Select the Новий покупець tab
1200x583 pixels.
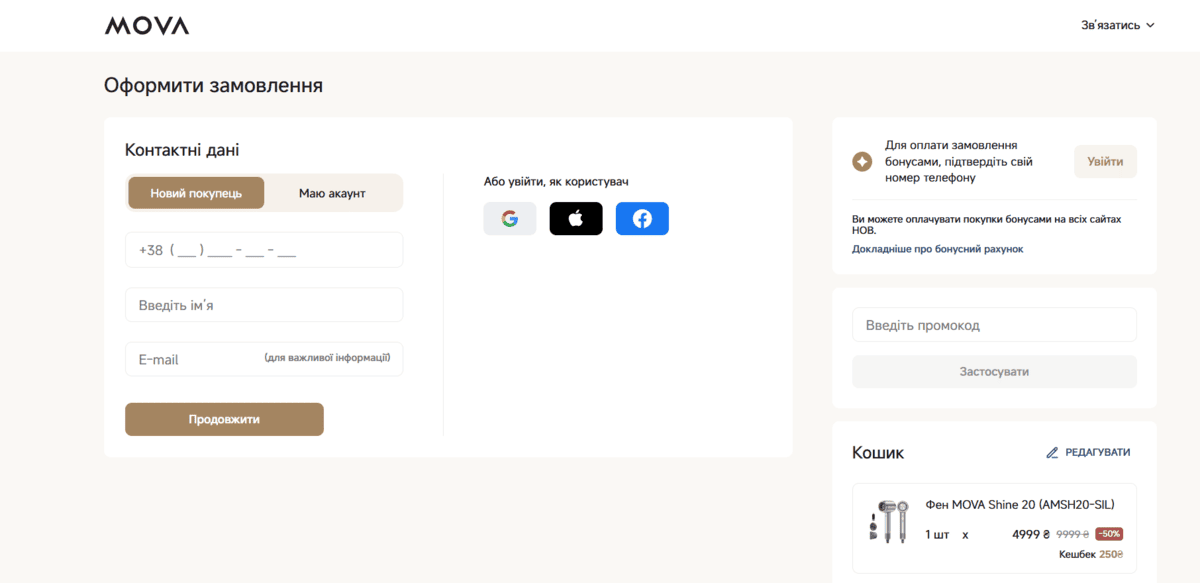(196, 193)
